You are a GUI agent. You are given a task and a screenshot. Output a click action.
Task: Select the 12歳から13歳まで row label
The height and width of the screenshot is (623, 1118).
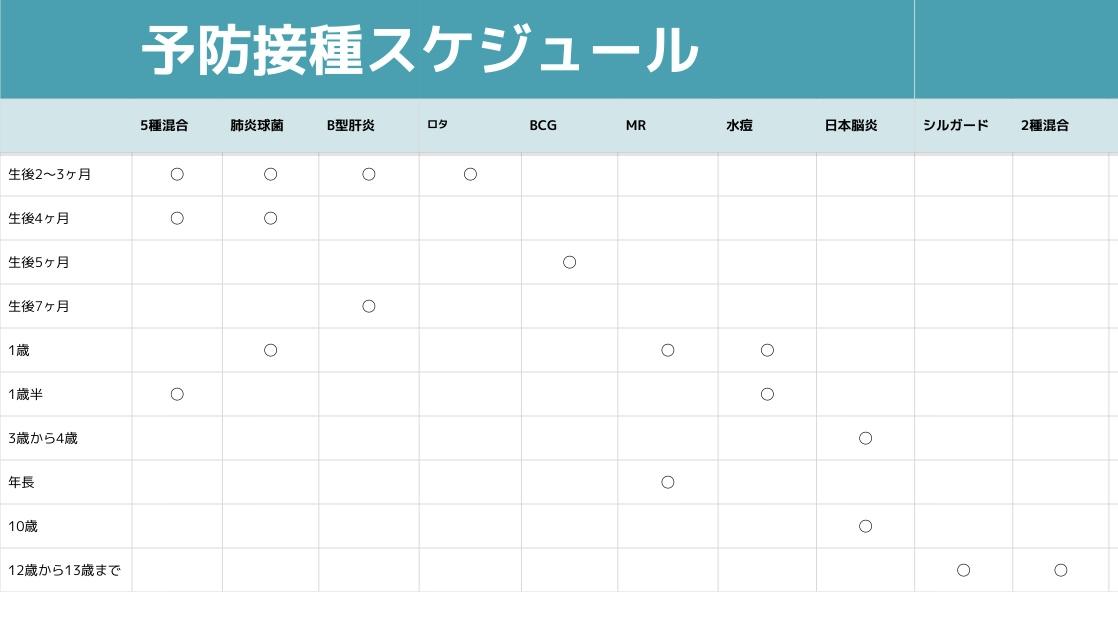(x=64, y=571)
